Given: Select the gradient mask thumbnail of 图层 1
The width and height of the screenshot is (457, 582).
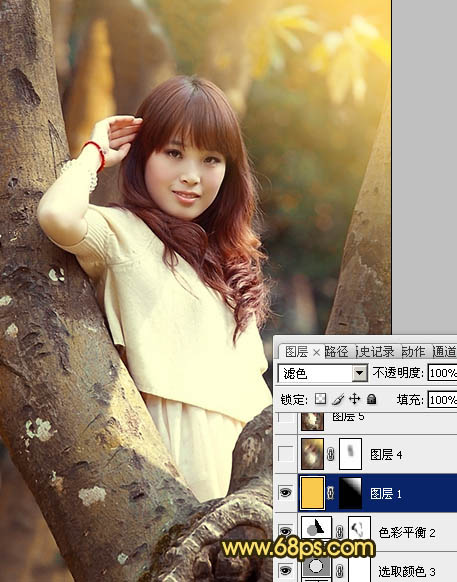Looking at the screenshot, I should tap(350, 493).
